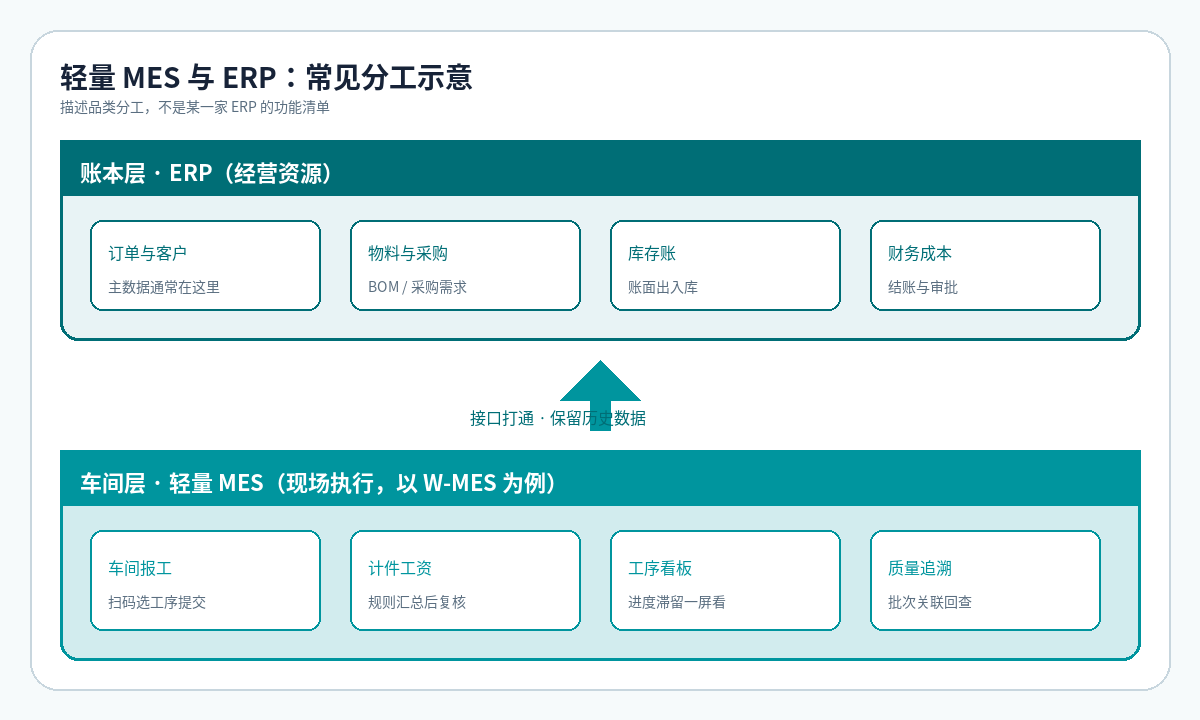Click the subtitle '描述品类分工，不是某一家 ERP 的功能清单'
The width and height of the screenshot is (1200, 720).
(195, 108)
